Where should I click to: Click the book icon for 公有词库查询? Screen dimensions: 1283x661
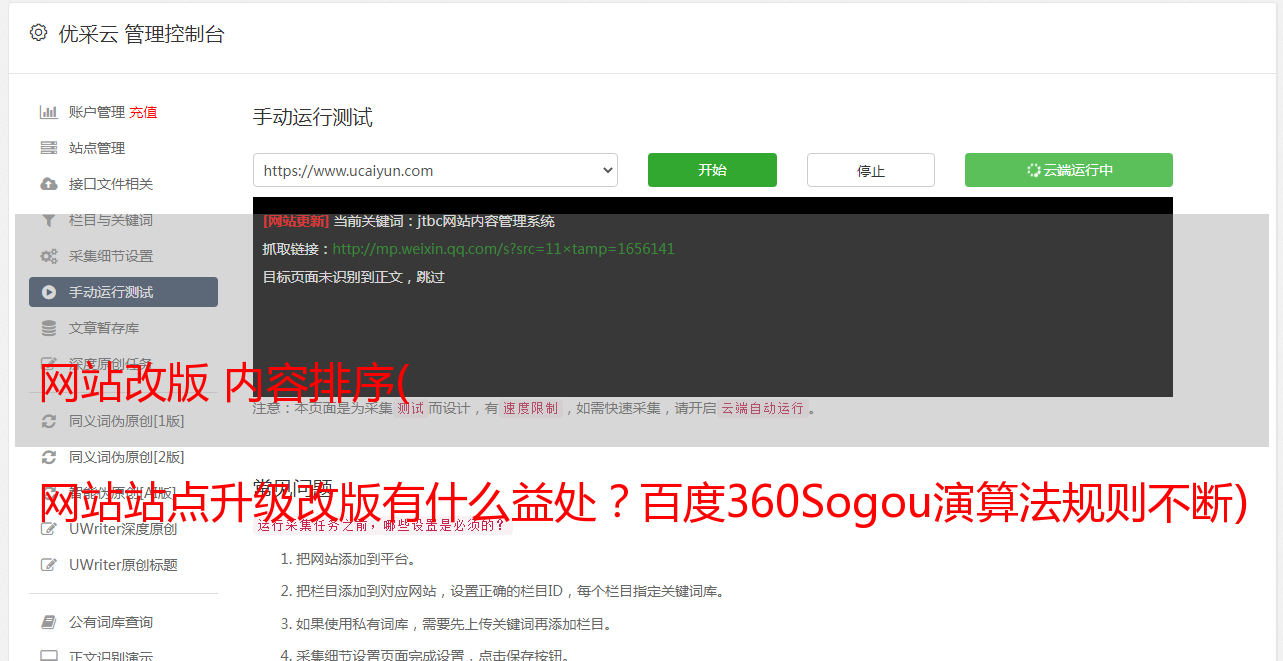pos(48,622)
